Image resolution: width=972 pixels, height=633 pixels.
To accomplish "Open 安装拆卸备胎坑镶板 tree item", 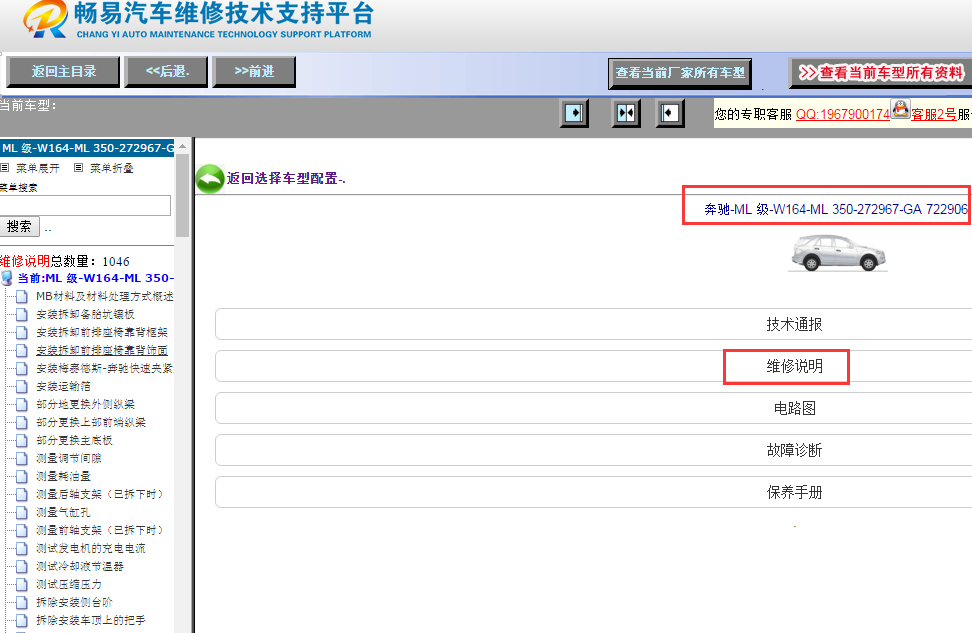I will point(85,314).
